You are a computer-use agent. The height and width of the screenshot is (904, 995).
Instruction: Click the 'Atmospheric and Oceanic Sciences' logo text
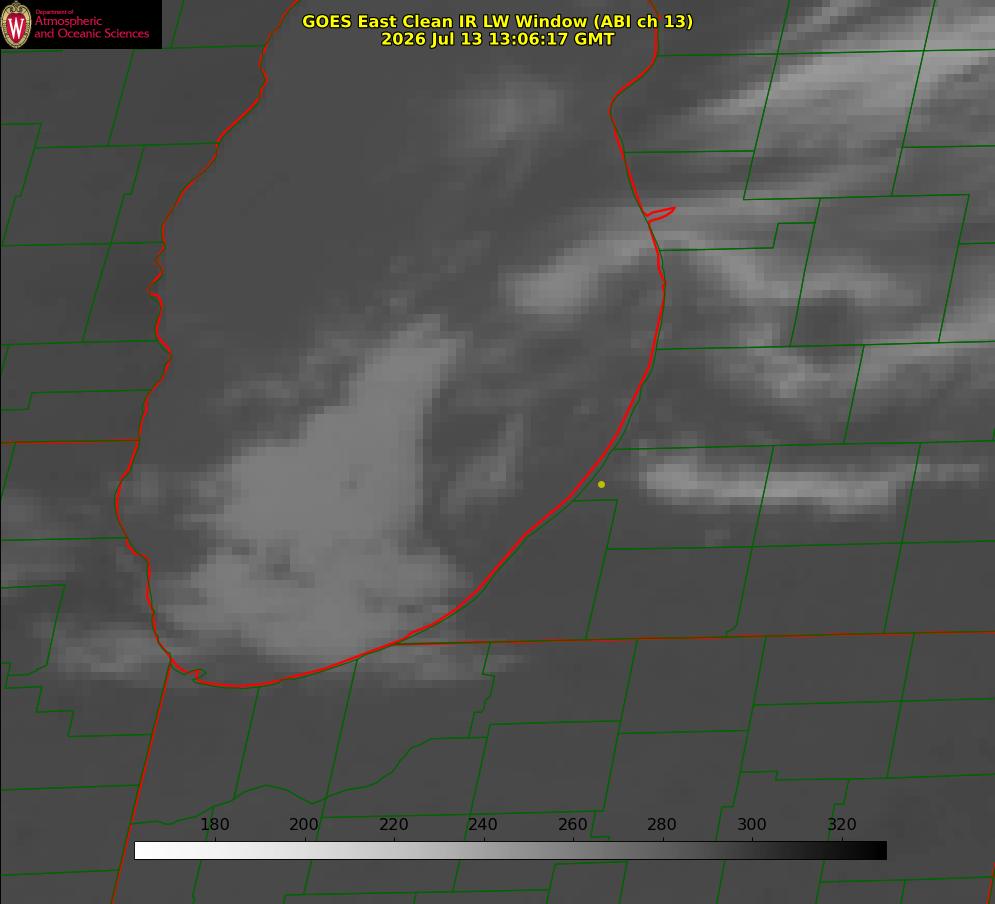pyautogui.click(x=91, y=25)
